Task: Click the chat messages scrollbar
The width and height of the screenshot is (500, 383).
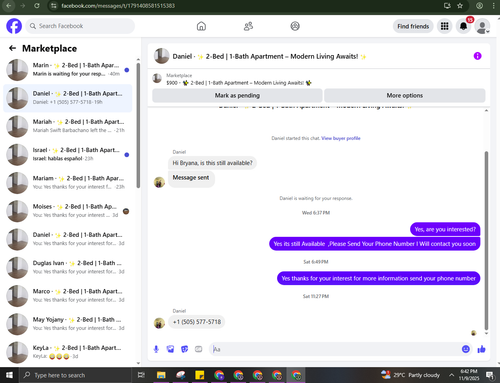Action: [x=486, y=240]
